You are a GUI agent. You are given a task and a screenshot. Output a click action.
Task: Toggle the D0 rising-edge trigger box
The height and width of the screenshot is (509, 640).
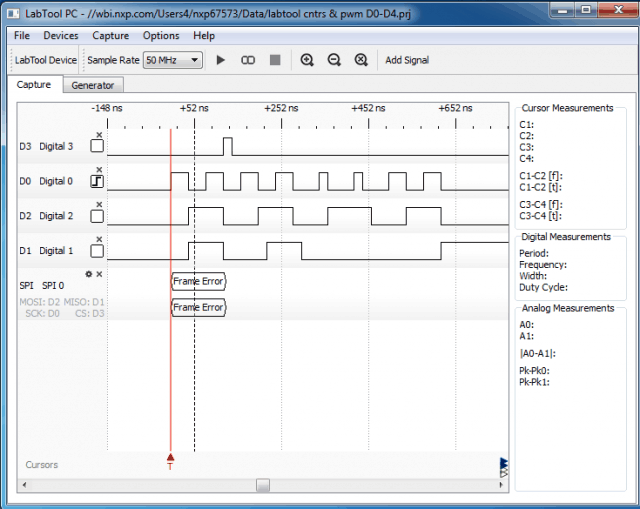coord(97,181)
